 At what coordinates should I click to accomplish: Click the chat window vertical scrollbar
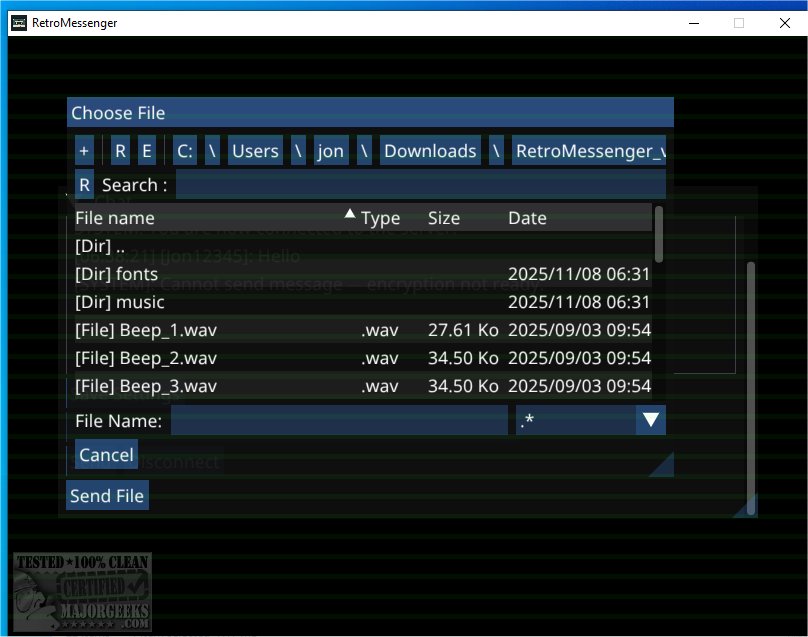751,388
